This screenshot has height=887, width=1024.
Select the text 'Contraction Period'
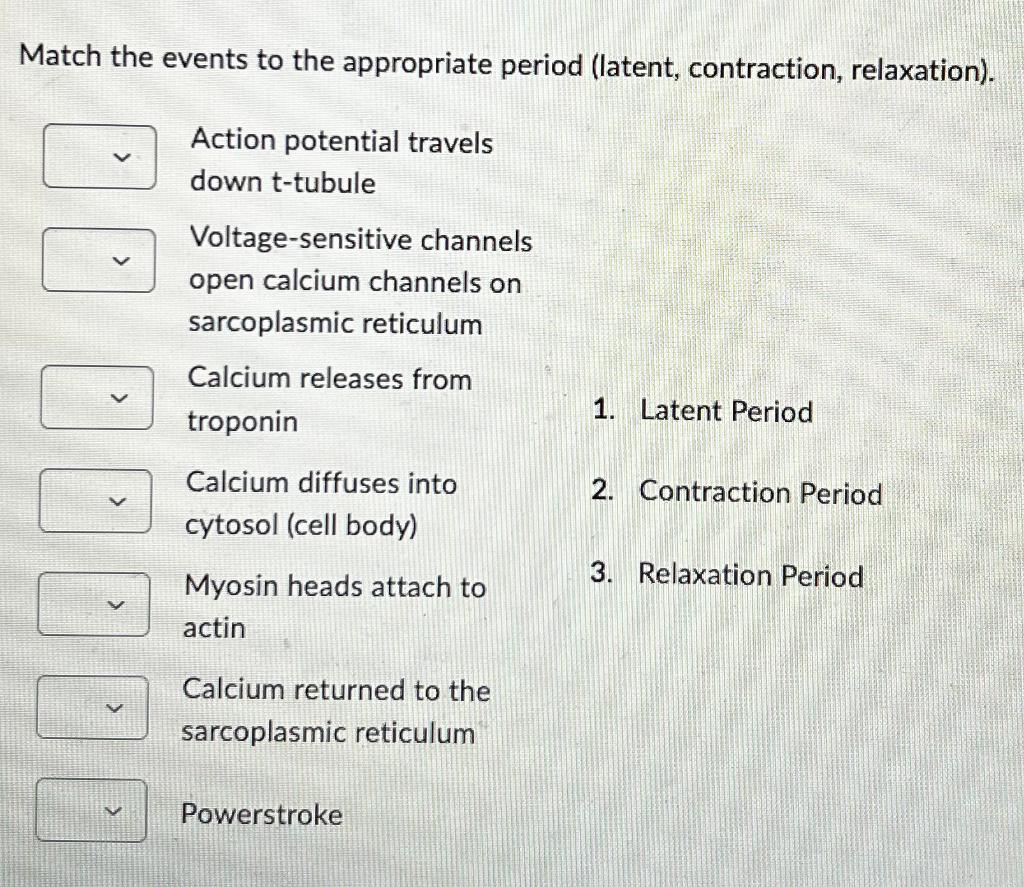(761, 492)
